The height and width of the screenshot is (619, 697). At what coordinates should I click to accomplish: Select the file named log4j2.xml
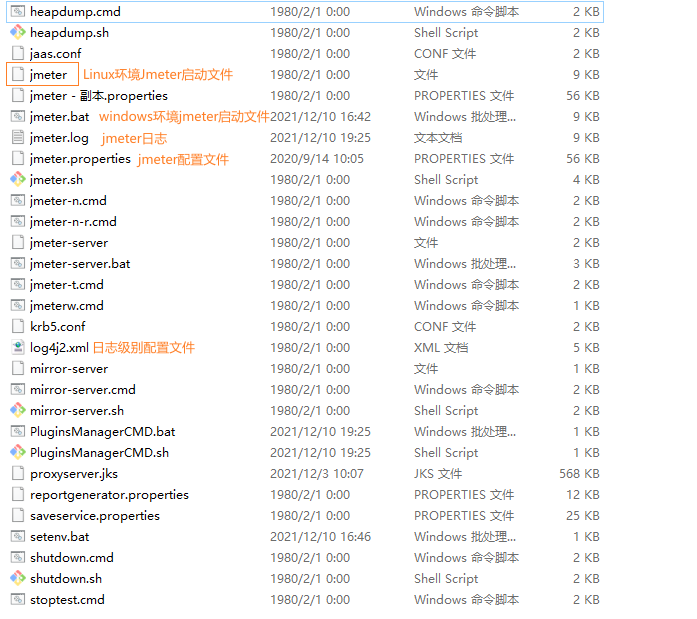pos(60,347)
